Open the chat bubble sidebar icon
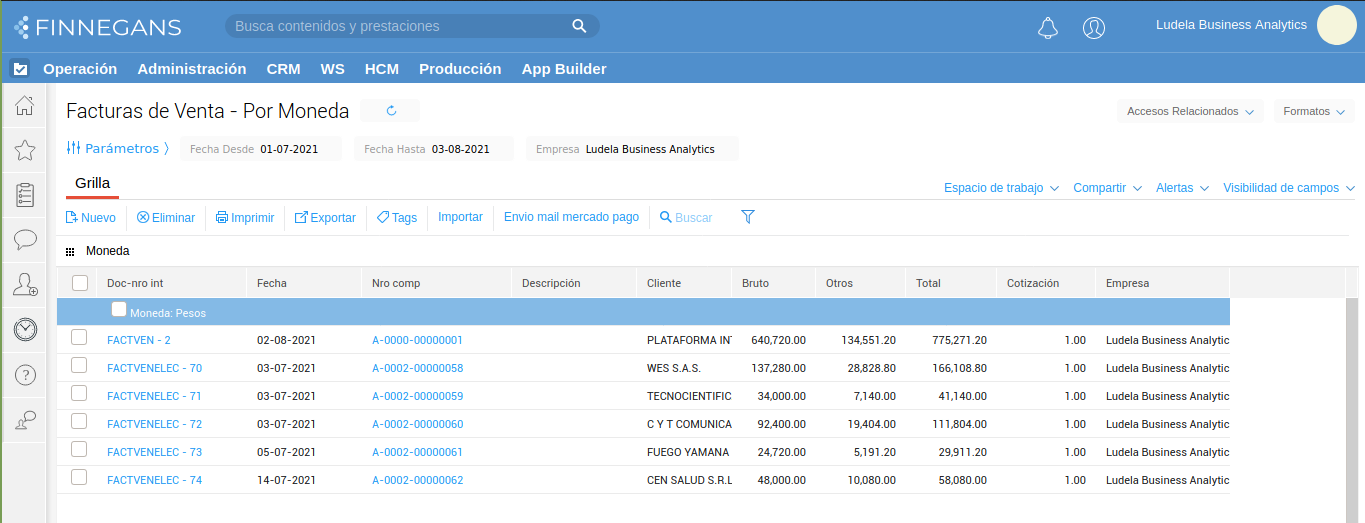Viewport: 1365px width, 523px height. (25, 240)
